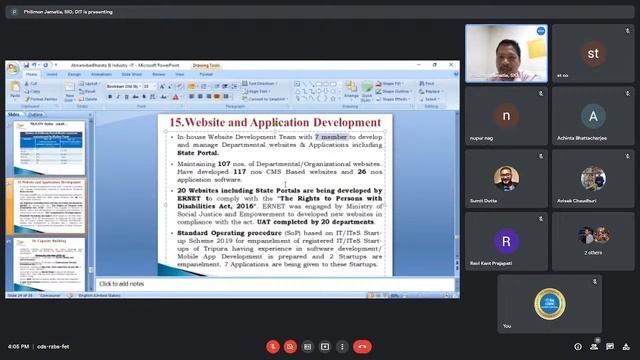
Task: Click Grow Font icon
Action: [162, 87]
